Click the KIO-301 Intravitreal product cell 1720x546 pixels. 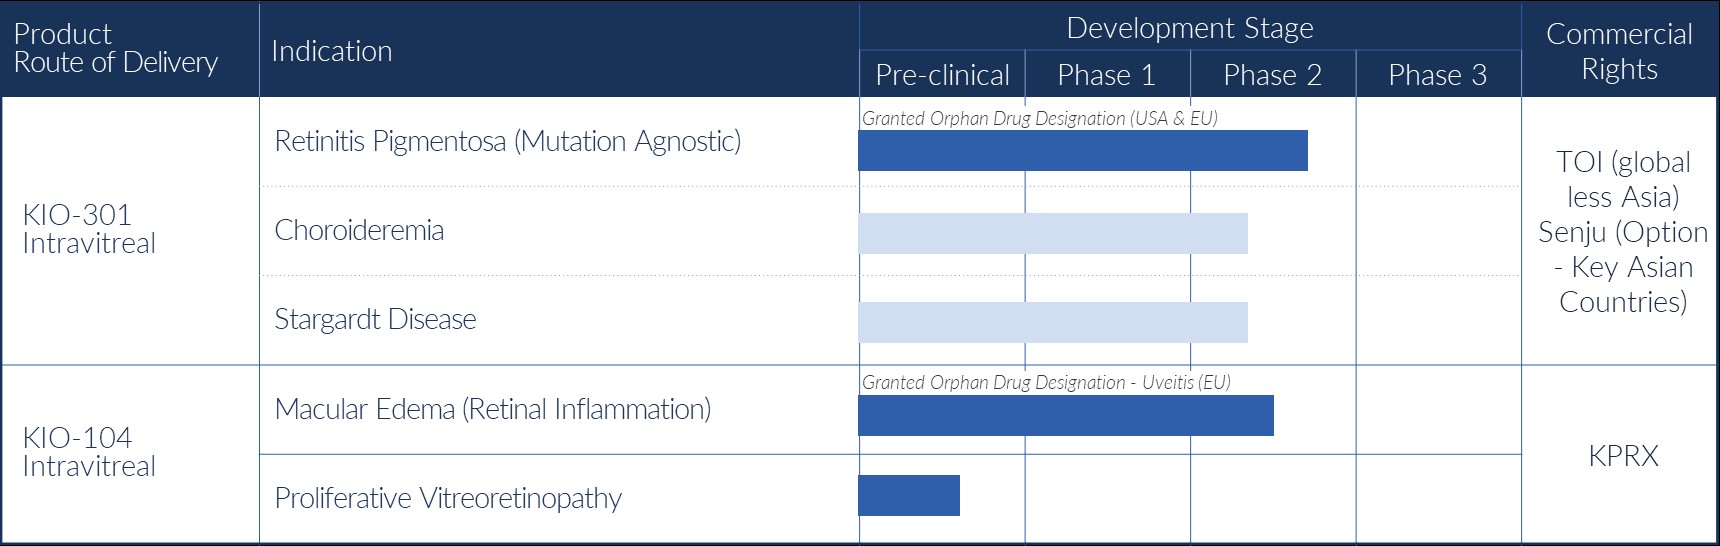pos(89,229)
